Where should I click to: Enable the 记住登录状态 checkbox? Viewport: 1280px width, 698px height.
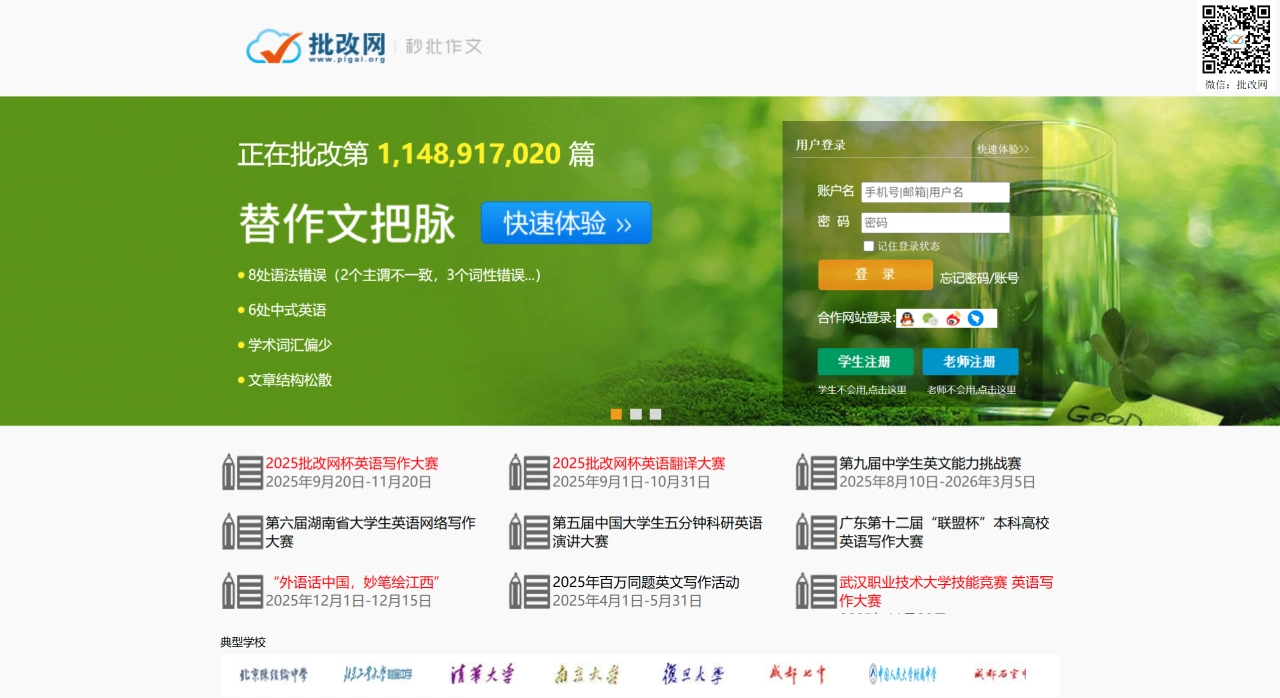point(869,245)
